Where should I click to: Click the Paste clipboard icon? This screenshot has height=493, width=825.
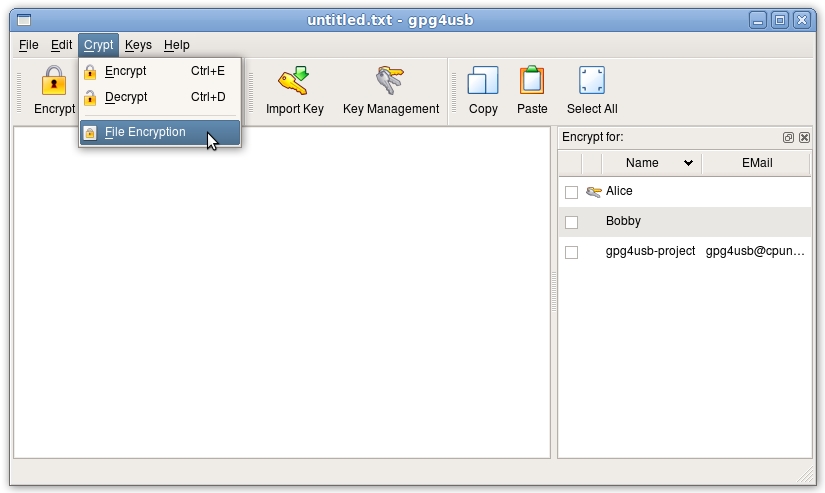coord(532,81)
